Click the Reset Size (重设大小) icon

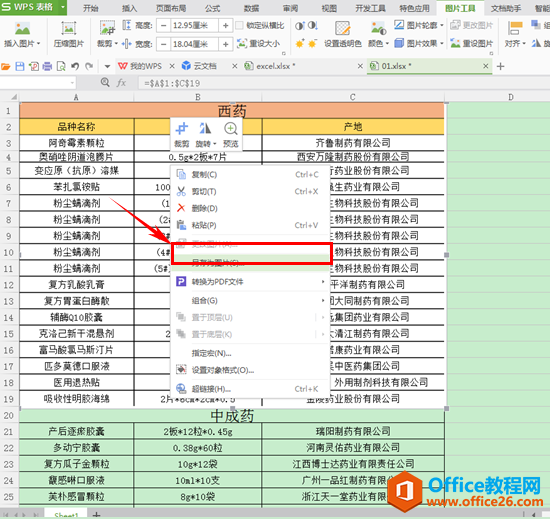point(242,43)
